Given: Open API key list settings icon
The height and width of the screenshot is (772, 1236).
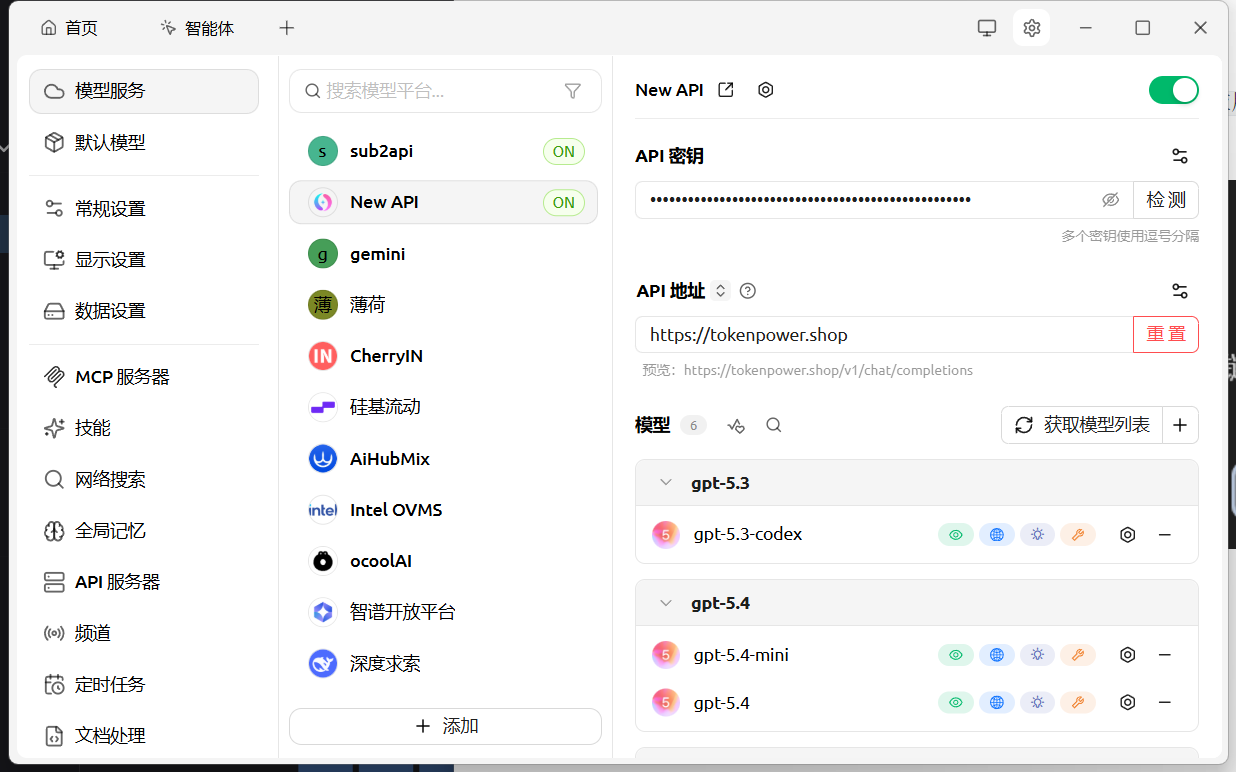Looking at the screenshot, I should click(x=1180, y=156).
